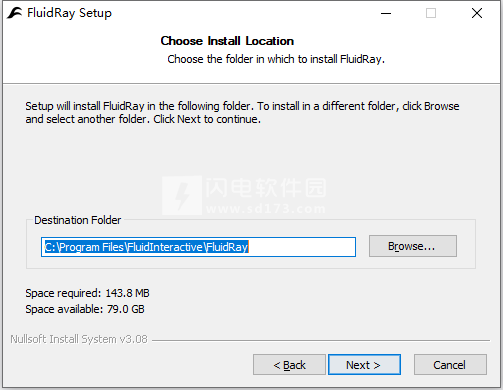Cancel the FluidRay installation
Viewport: 503px width, 390px height.
450,365
